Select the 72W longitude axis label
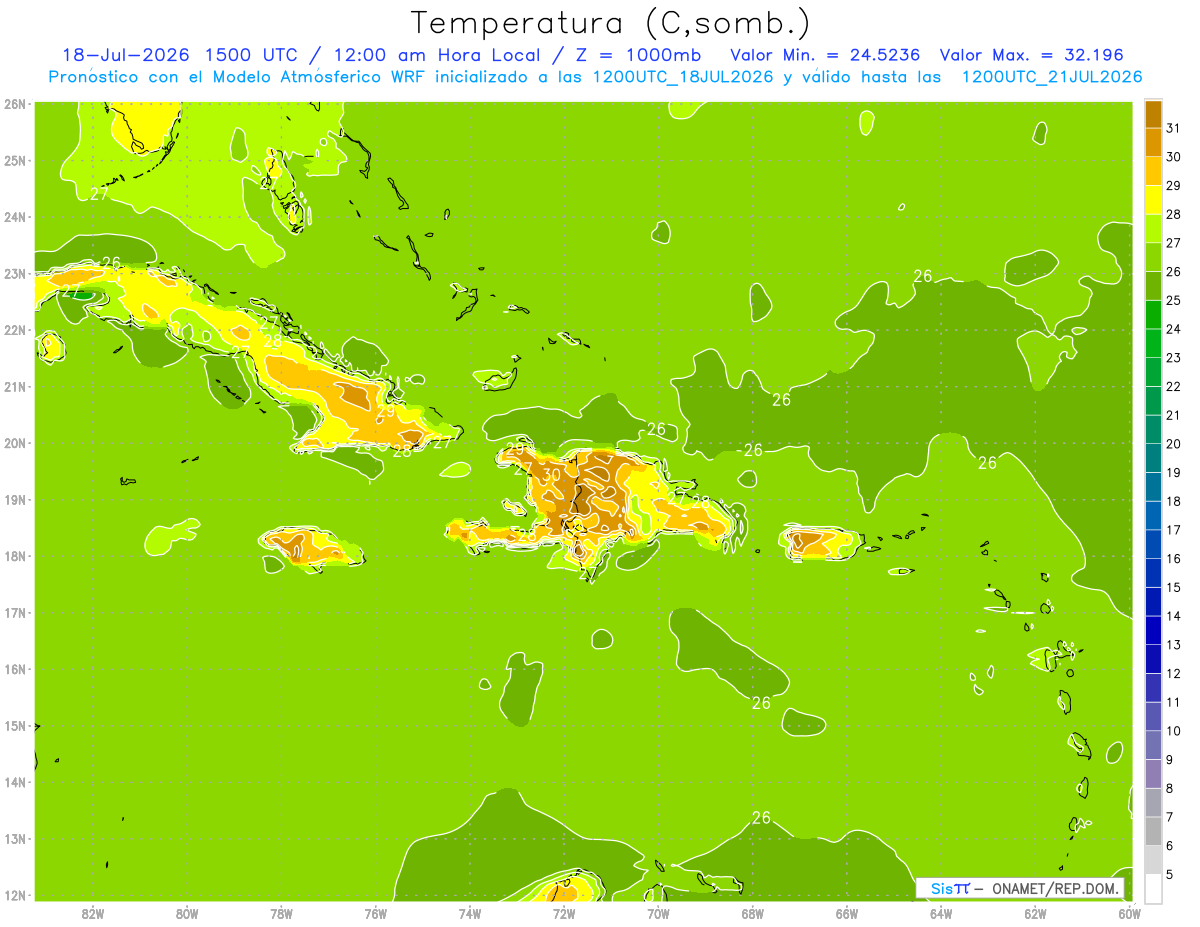 pos(564,913)
